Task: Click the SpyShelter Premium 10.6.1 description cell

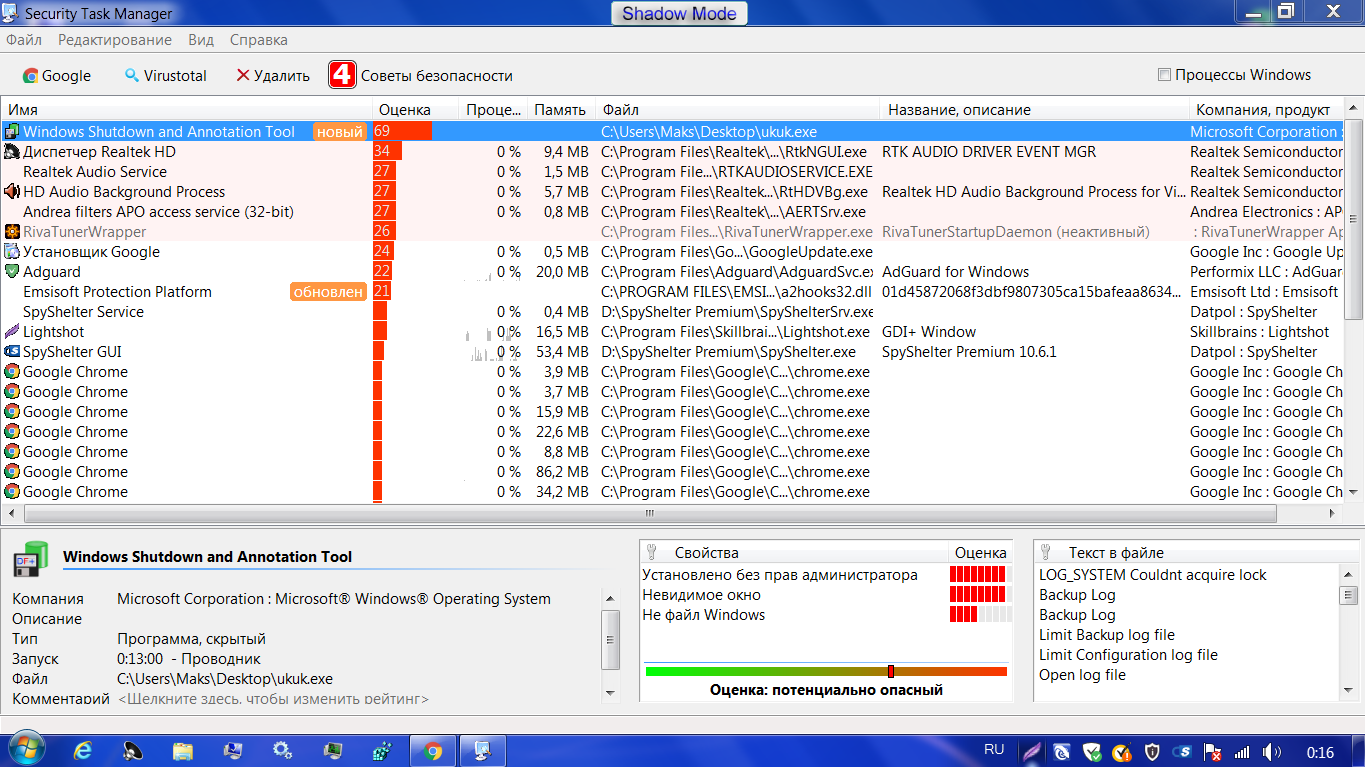Action: click(x=969, y=352)
